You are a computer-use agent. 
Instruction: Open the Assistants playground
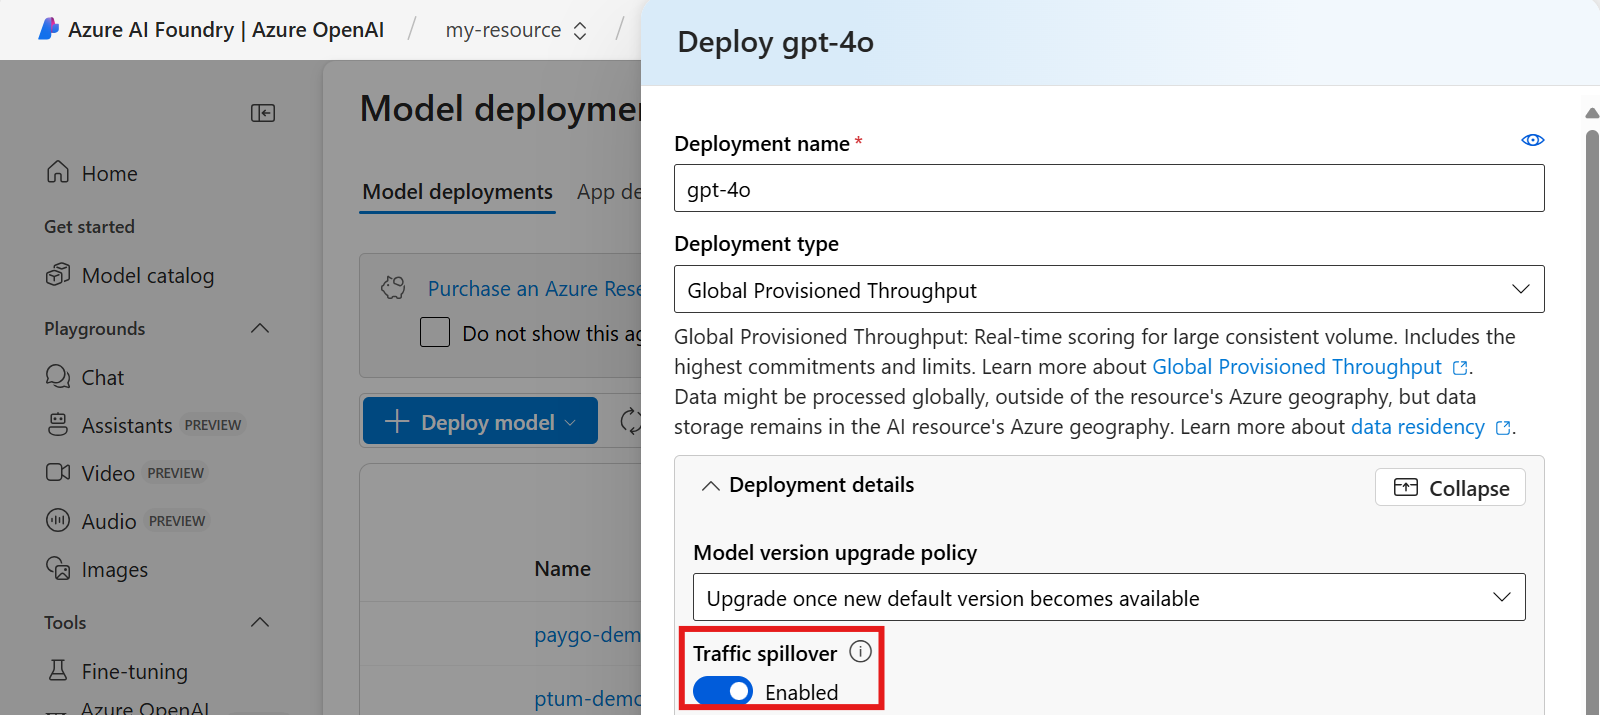(x=126, y=426)
